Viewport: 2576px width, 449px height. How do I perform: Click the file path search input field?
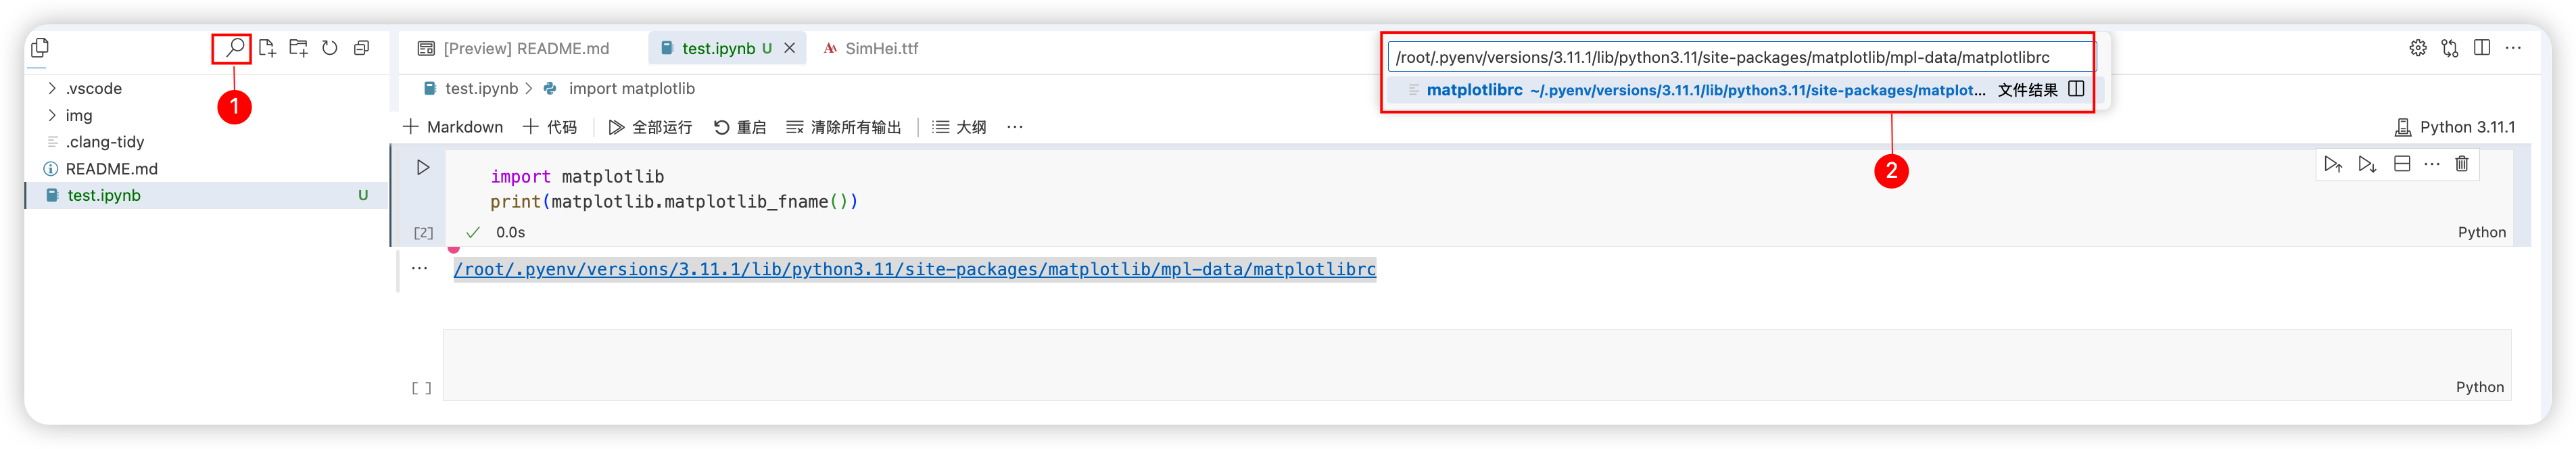coord(1740,58)
